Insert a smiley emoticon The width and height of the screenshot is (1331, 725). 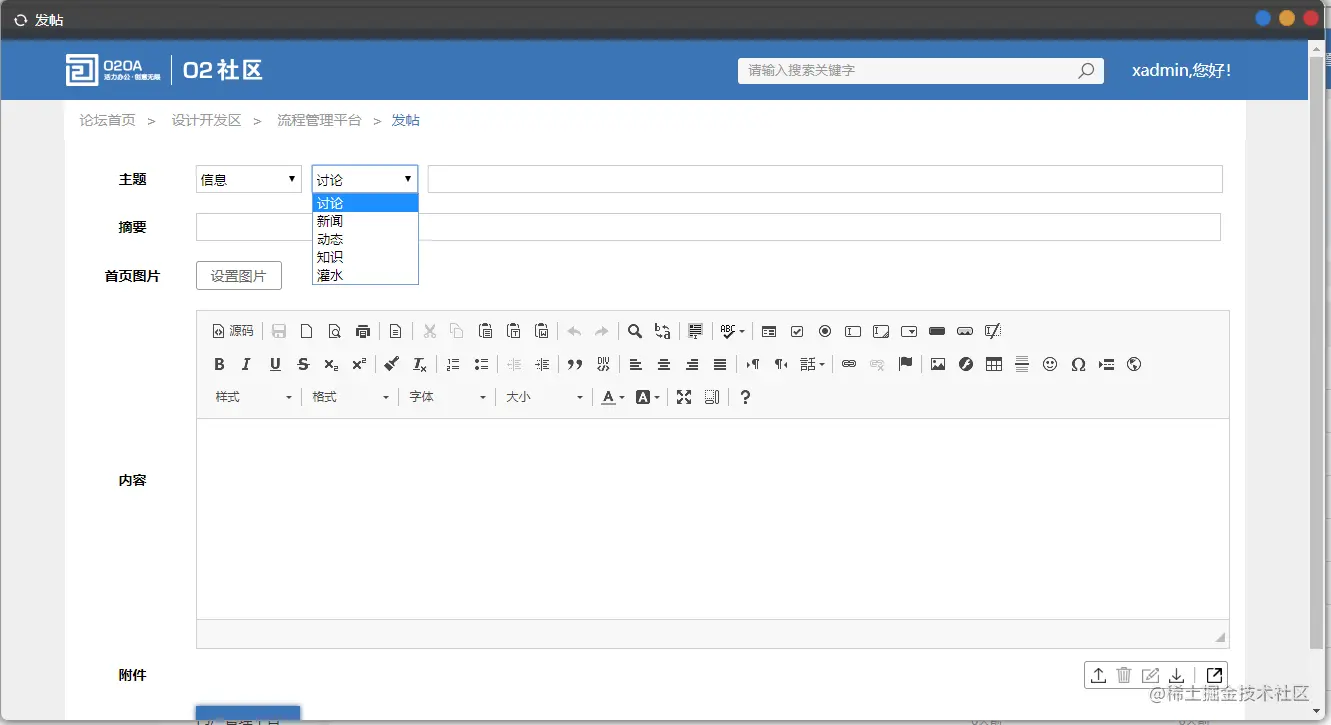coord(1050,364)
